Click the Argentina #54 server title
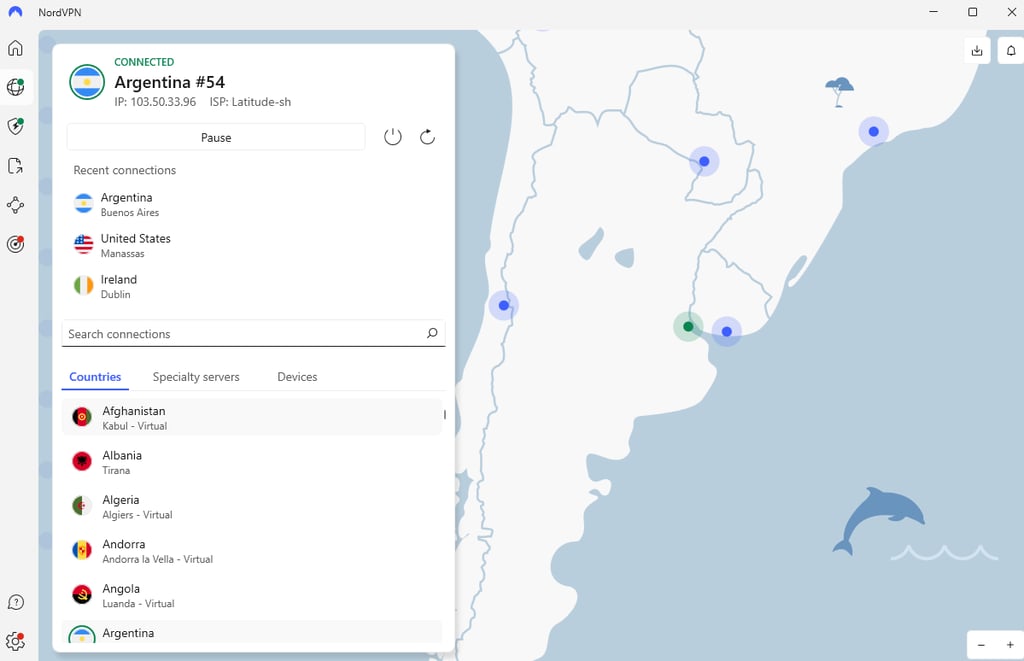Image resolution: width=1024 pixels, height=661 pixels. (x=170, y=82)
